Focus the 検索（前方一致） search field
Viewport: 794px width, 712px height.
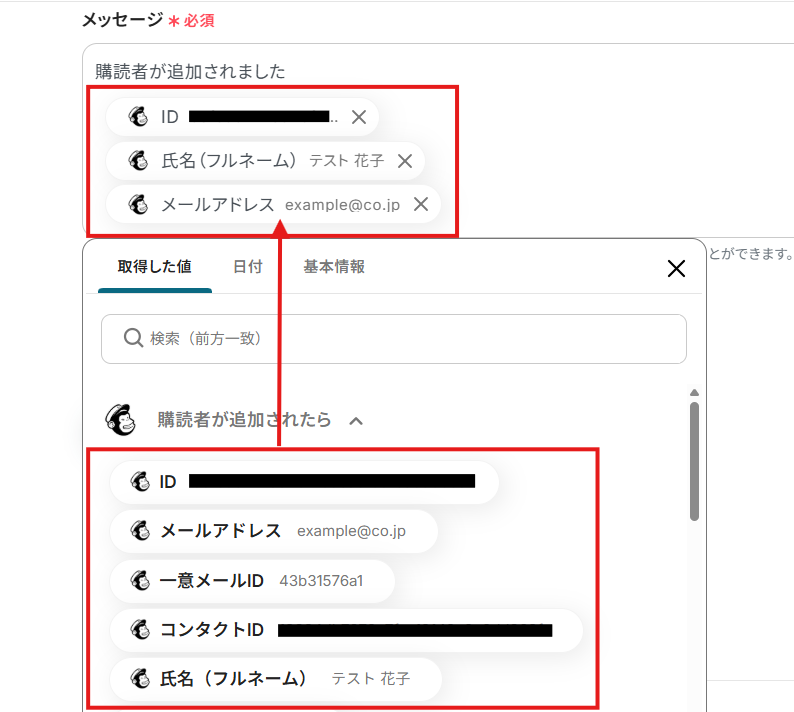pos(394,339)
